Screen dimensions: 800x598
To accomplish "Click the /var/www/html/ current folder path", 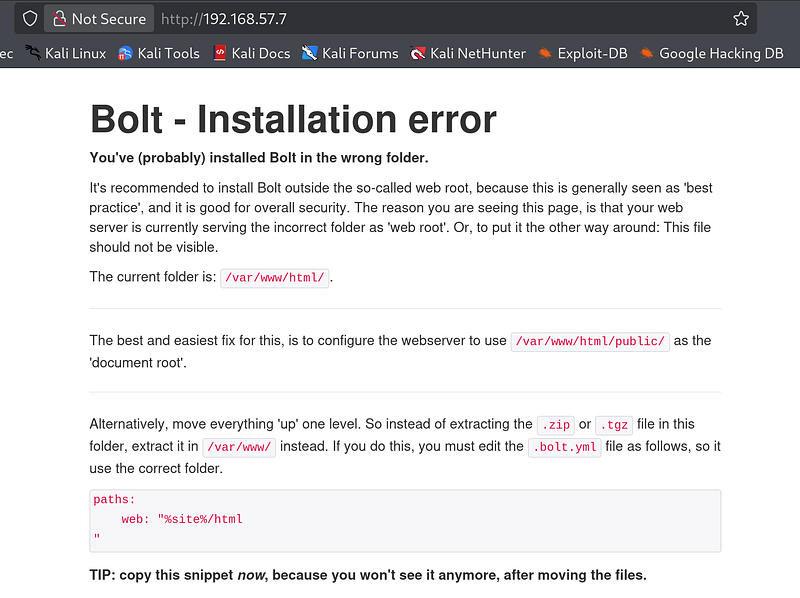I will 275,278.
